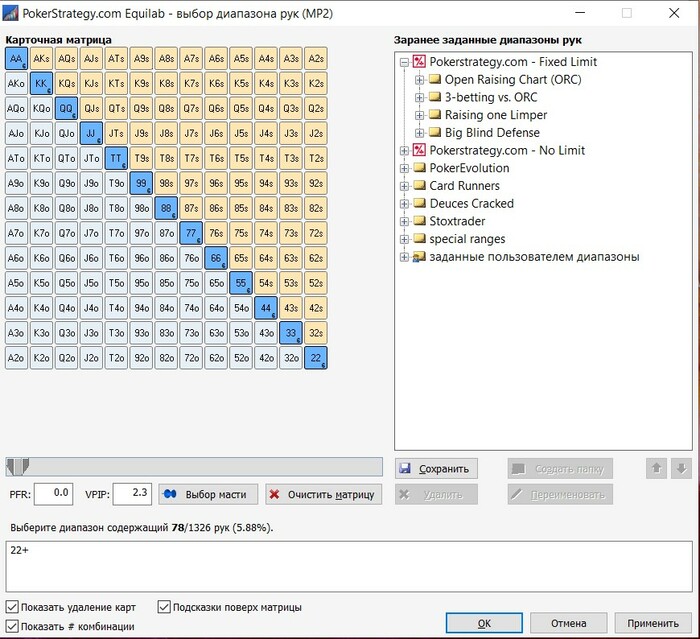Select the QQ pair cell
Screen dimensions: 700x639
67,109
